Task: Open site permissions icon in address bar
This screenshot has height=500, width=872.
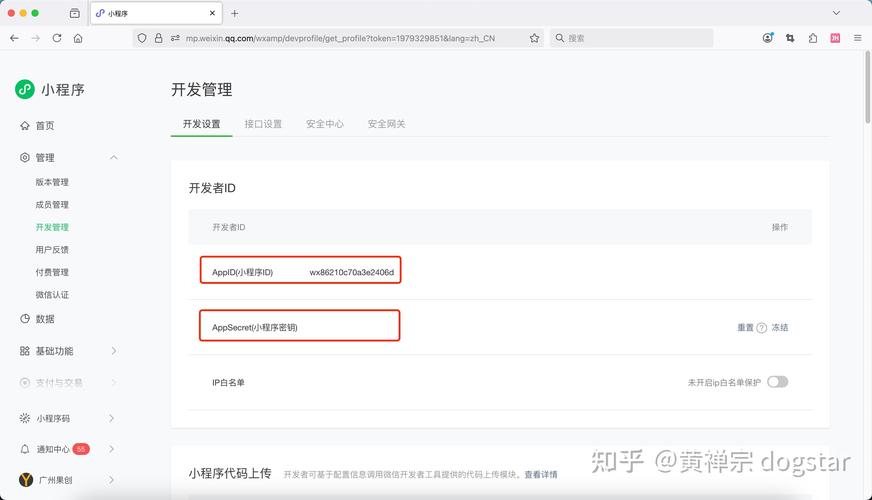Action: pos(175,38)
